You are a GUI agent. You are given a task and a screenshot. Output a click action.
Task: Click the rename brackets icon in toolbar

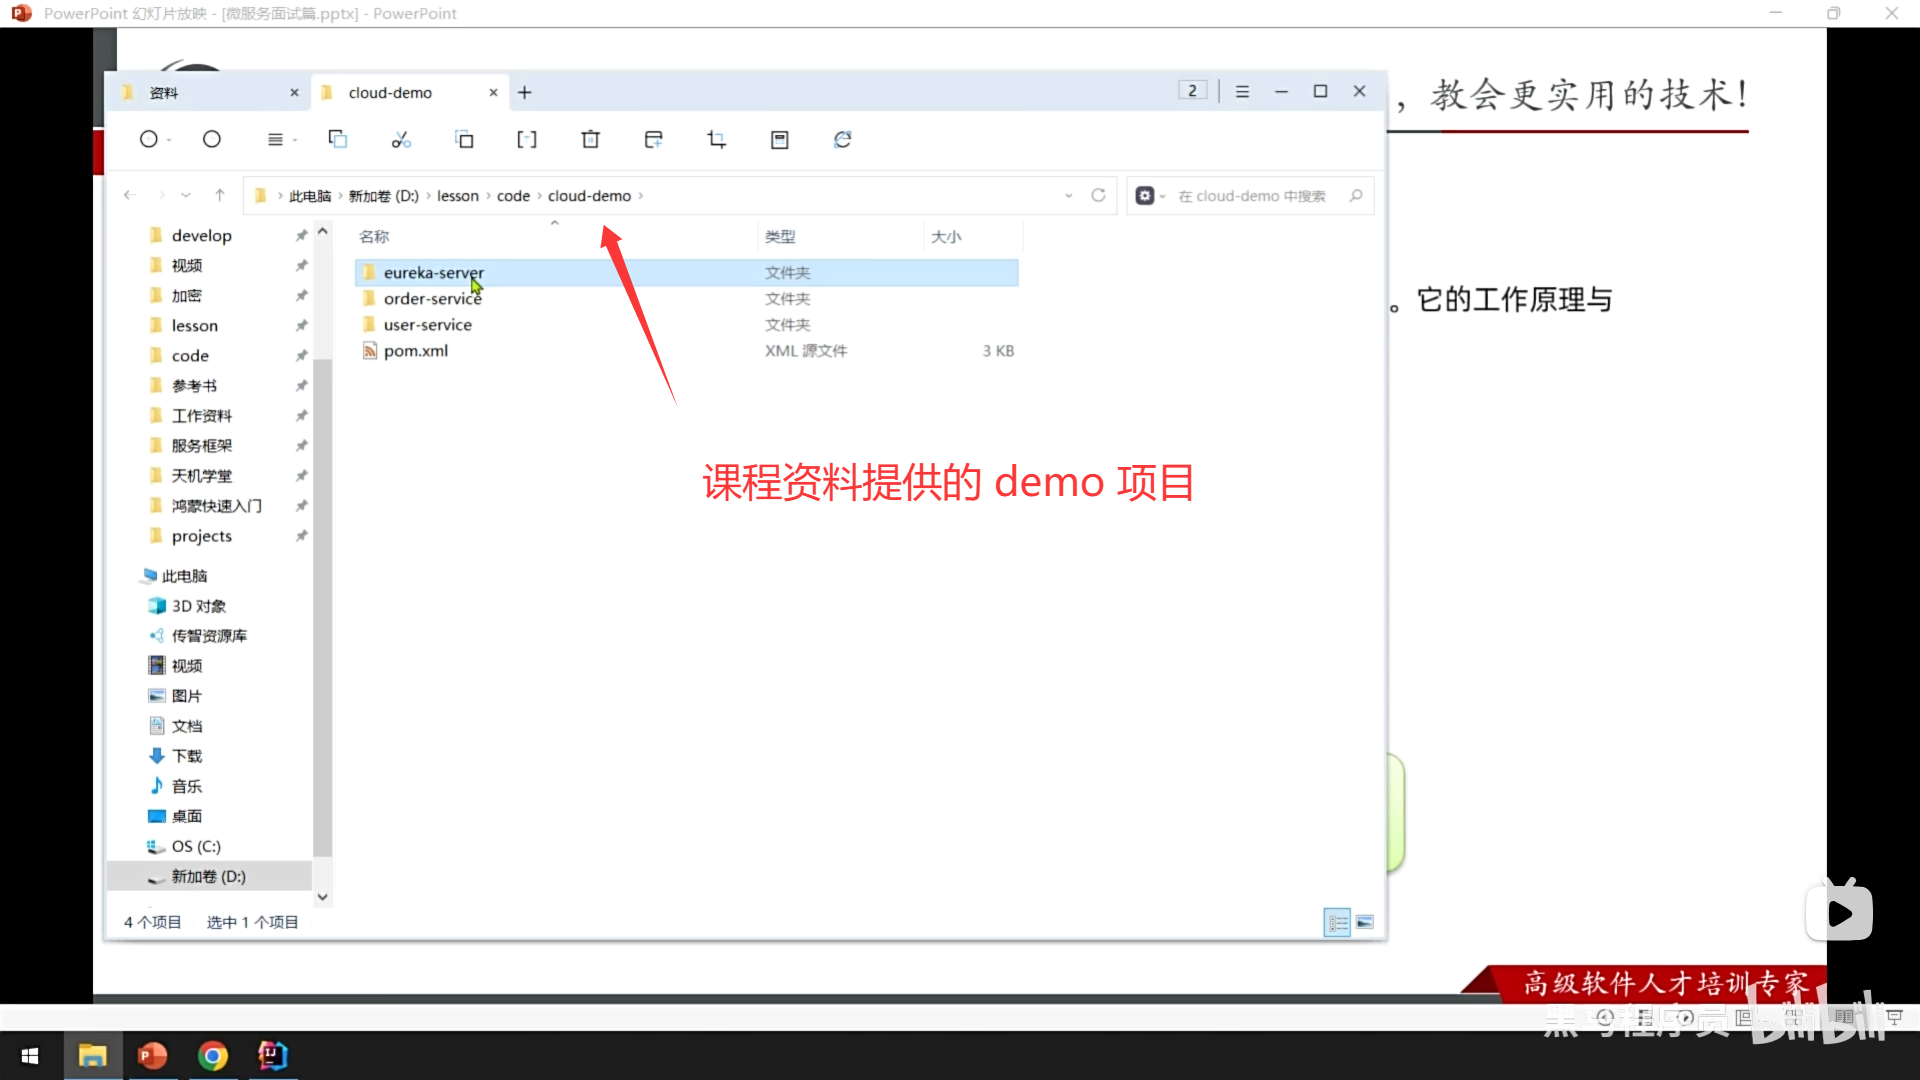tap(527, 140)
